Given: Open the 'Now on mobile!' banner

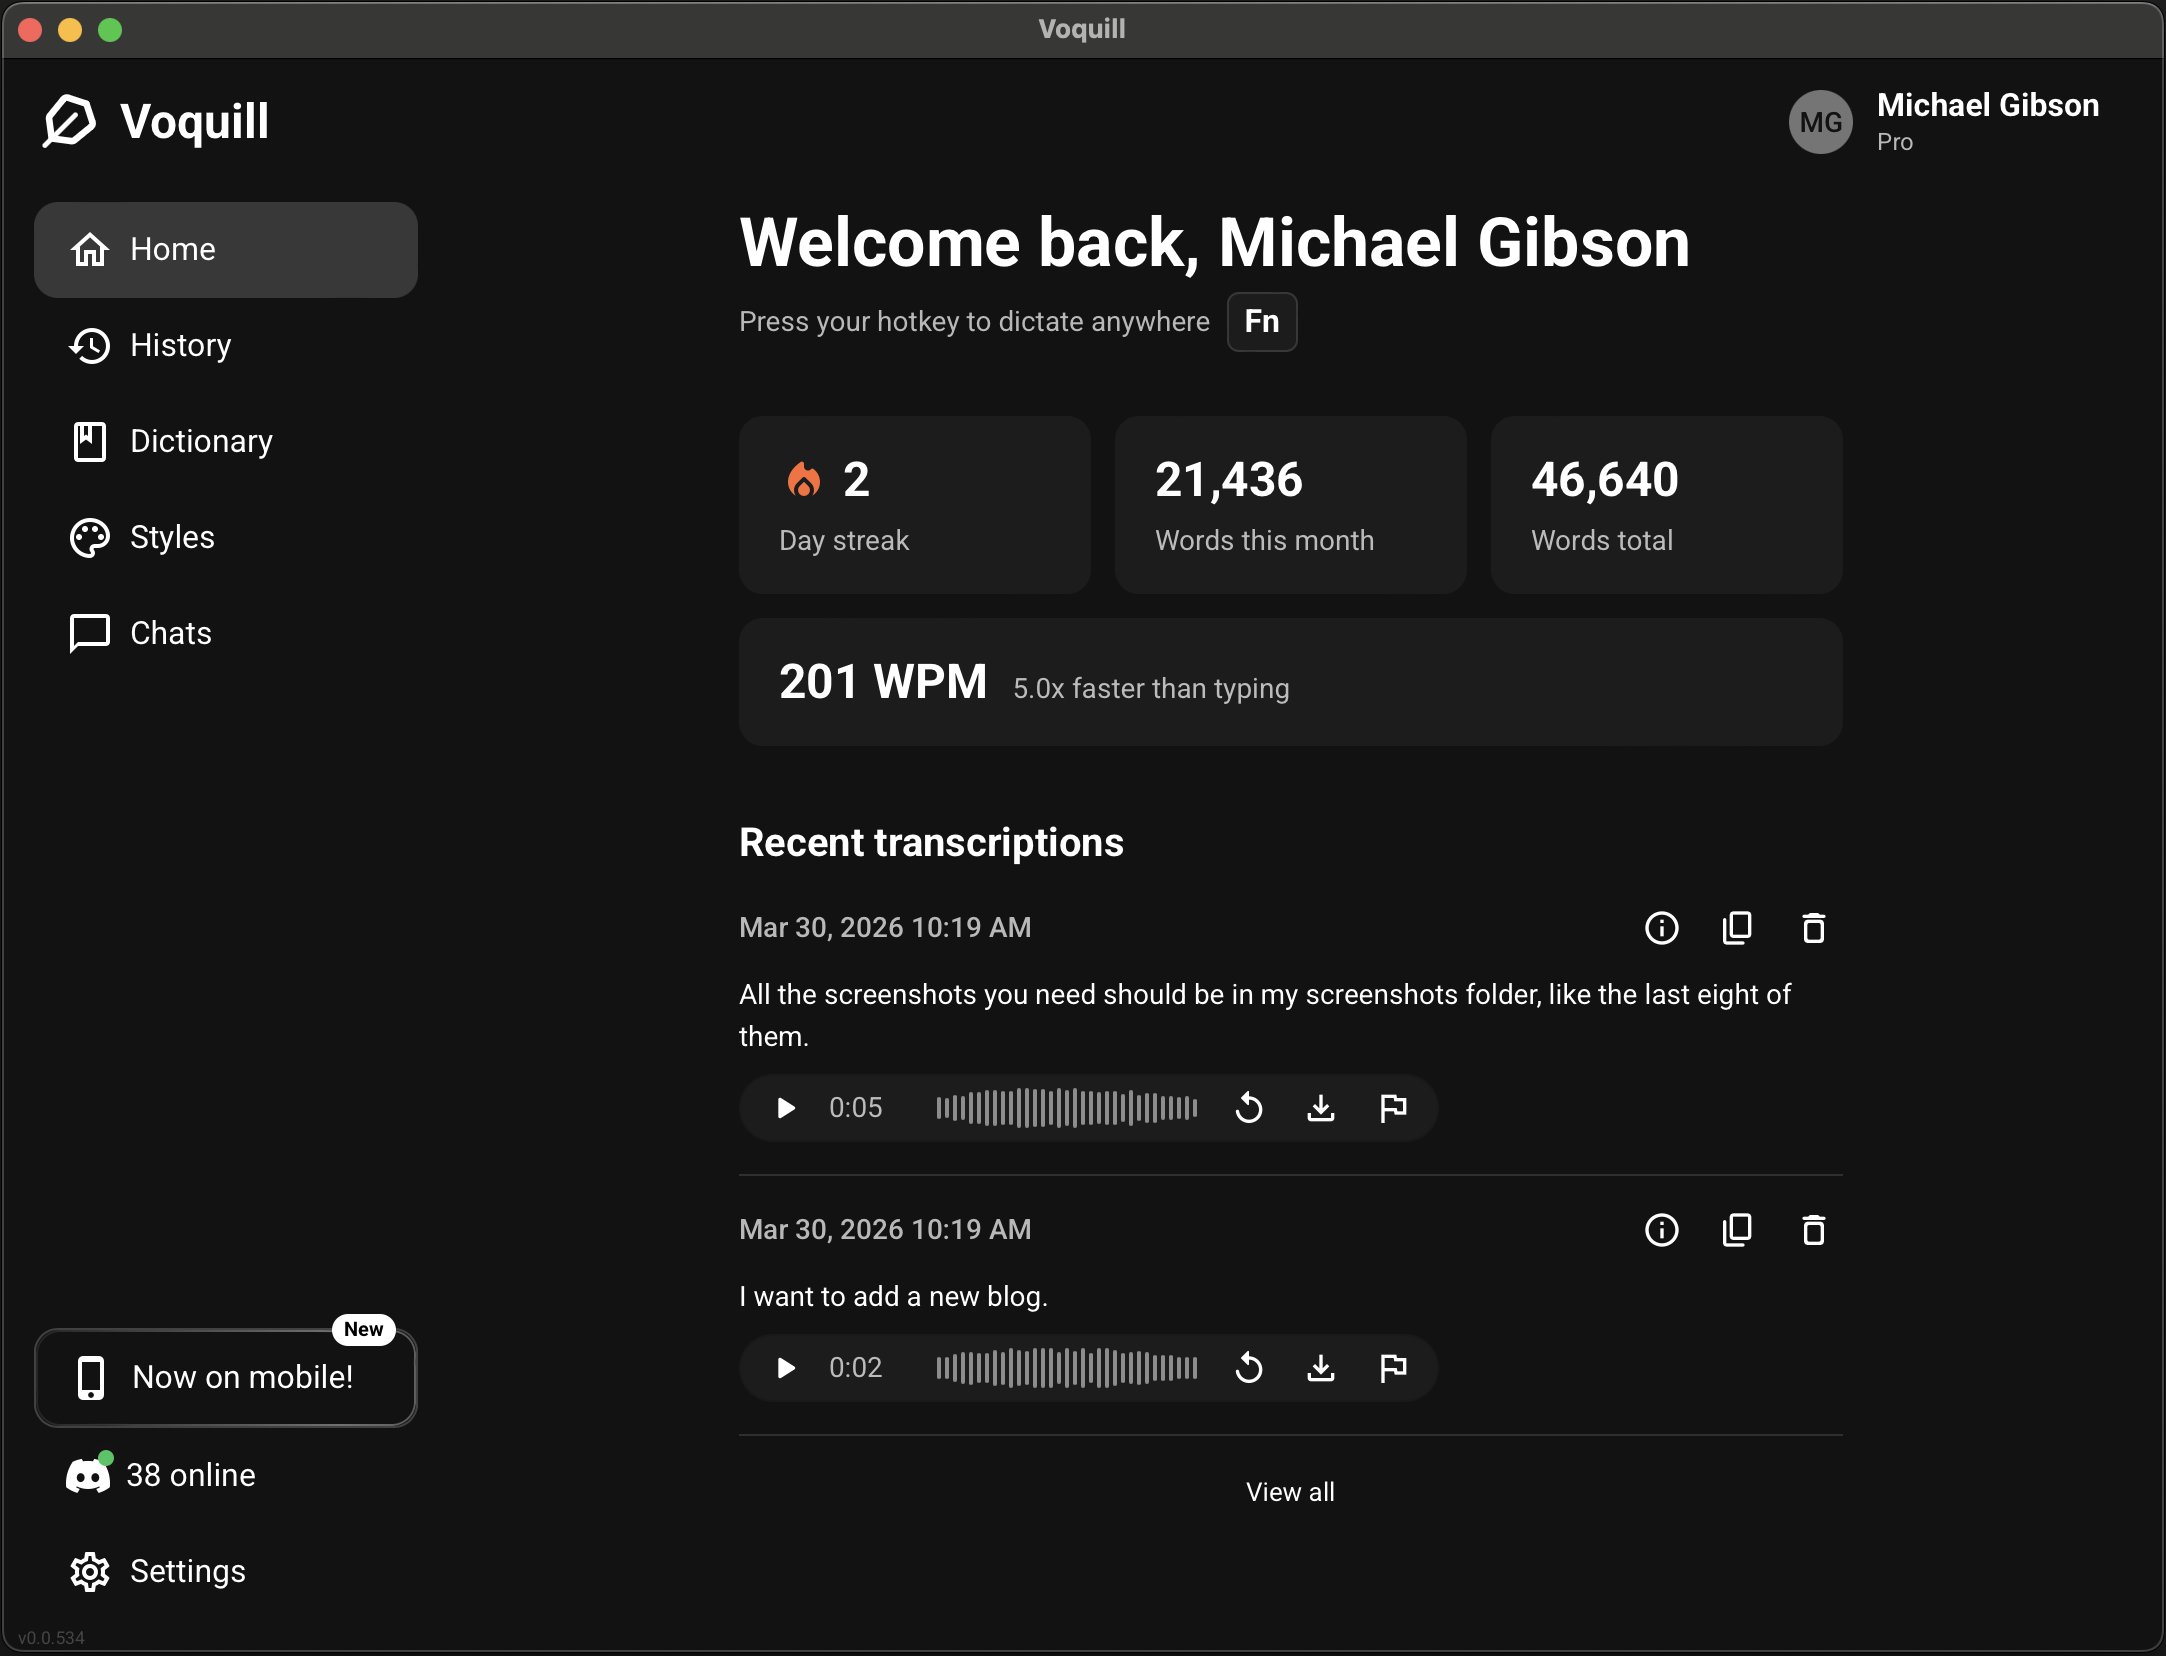Looking at the screenshot, I should (x=225, y=1377).
